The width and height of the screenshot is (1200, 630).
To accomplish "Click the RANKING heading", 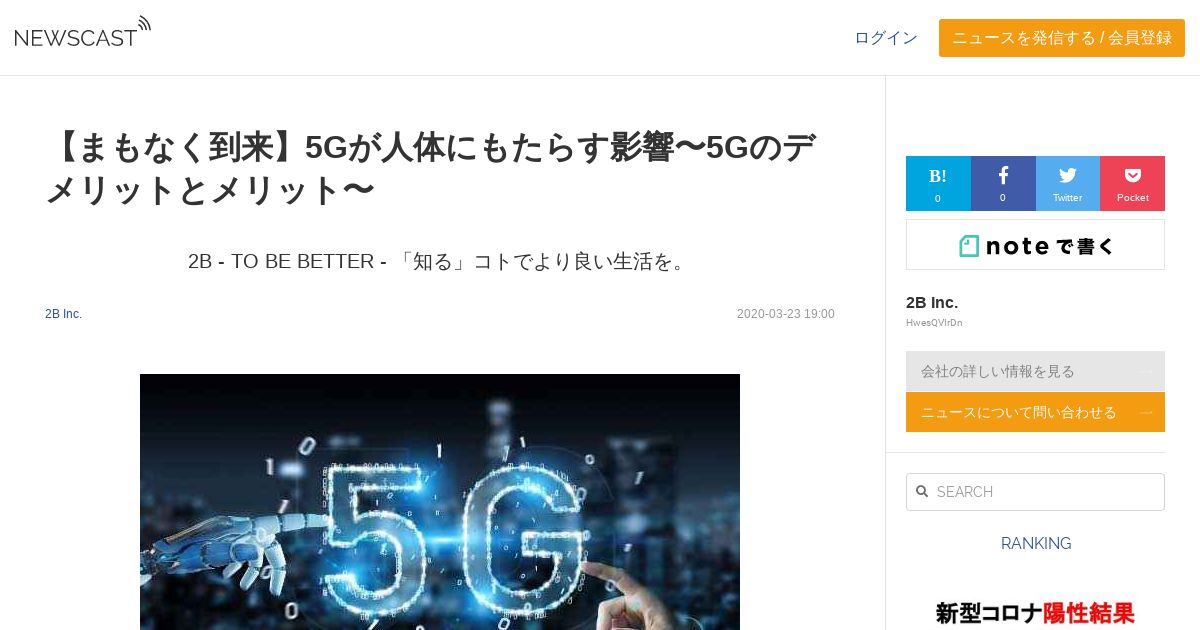I will point(1036,544).
